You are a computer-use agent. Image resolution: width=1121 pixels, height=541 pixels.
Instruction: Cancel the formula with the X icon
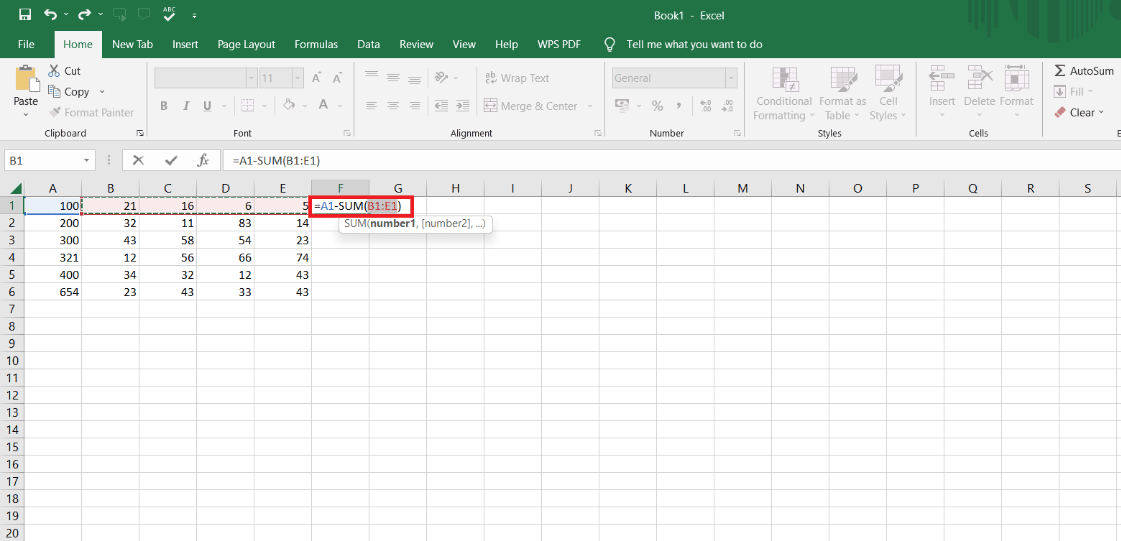(139, 161)
